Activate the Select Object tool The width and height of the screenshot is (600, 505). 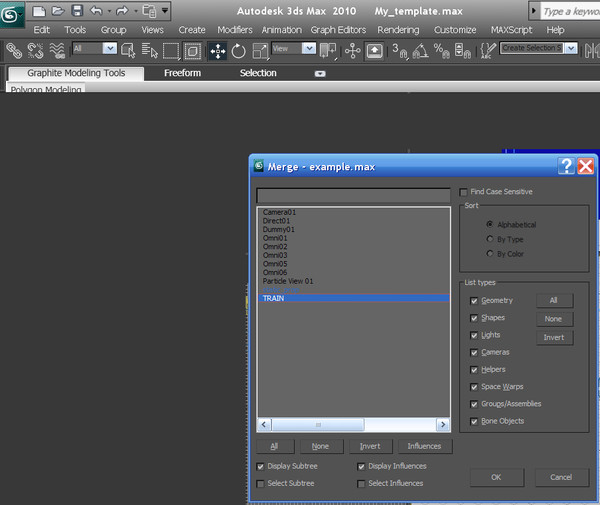128,51
